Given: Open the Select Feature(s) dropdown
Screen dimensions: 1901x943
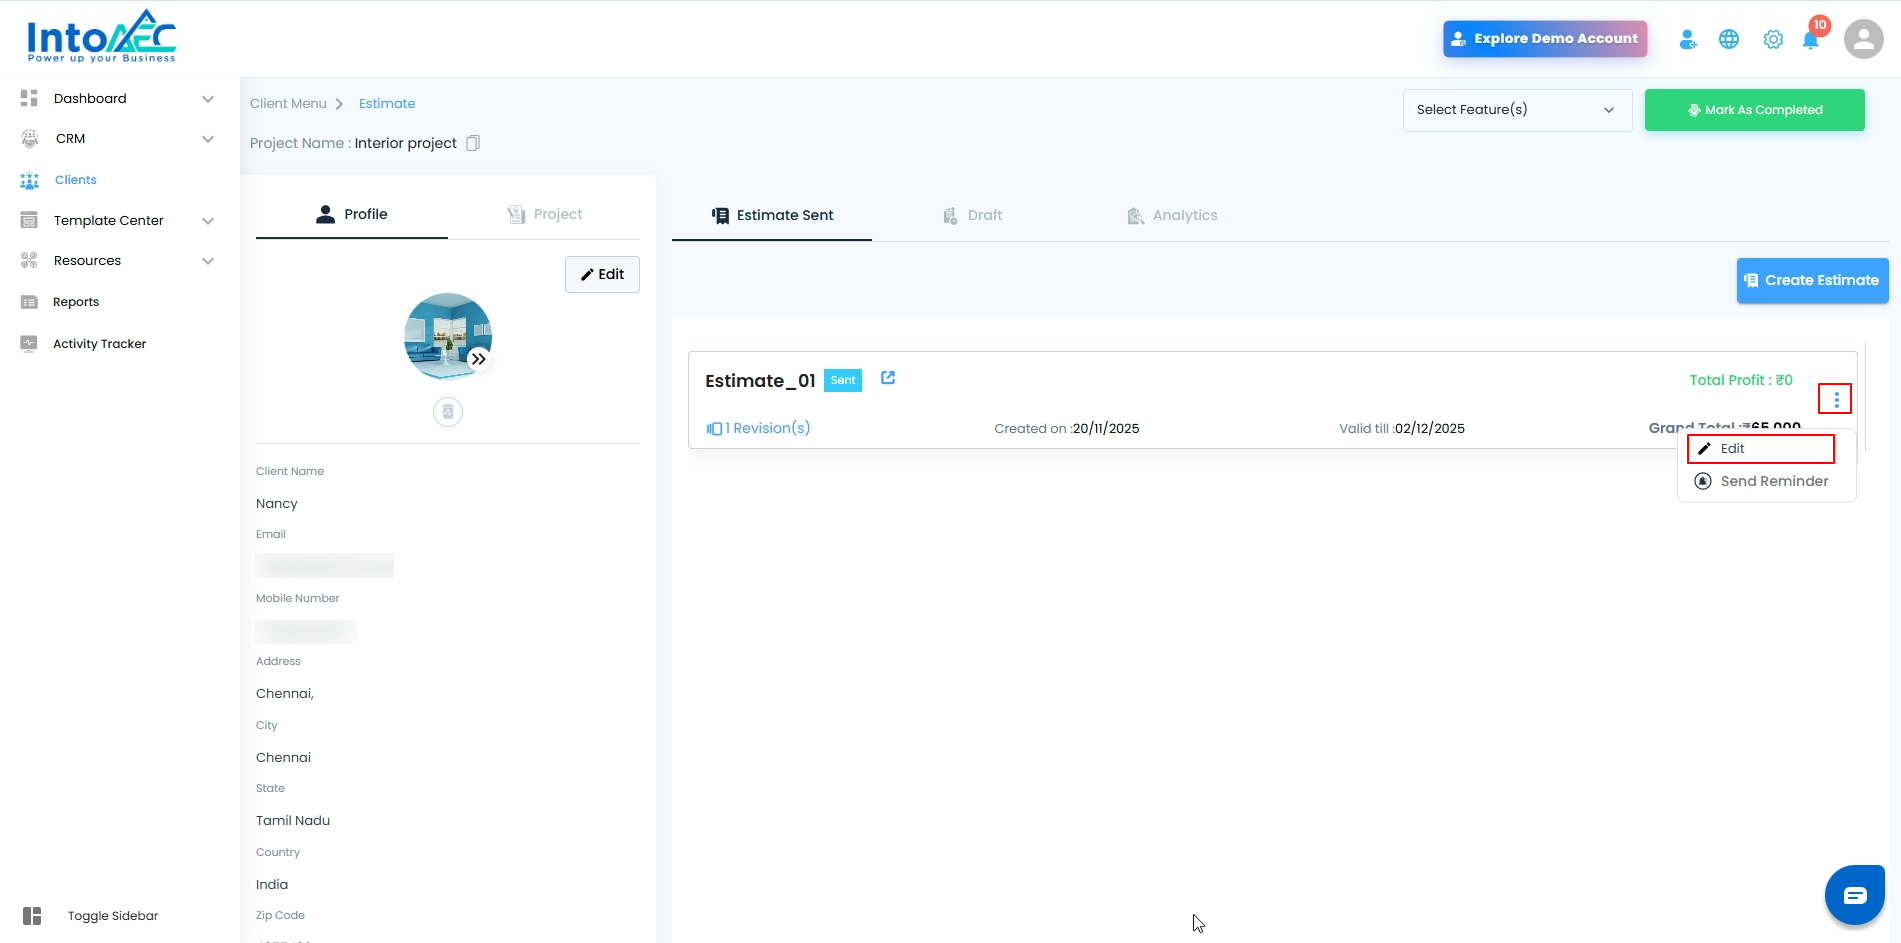Looking at the screenshot, I should tap(1517, 110).
